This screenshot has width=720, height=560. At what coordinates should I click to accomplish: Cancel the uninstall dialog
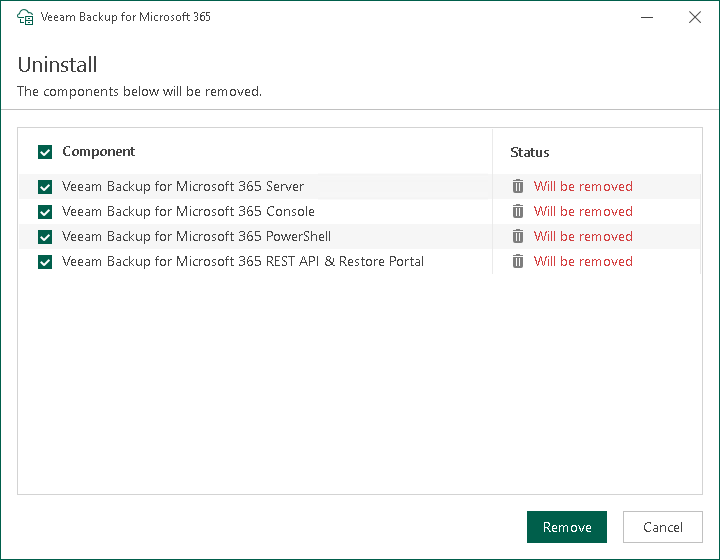pyautogui.click(x=662, y=527)
